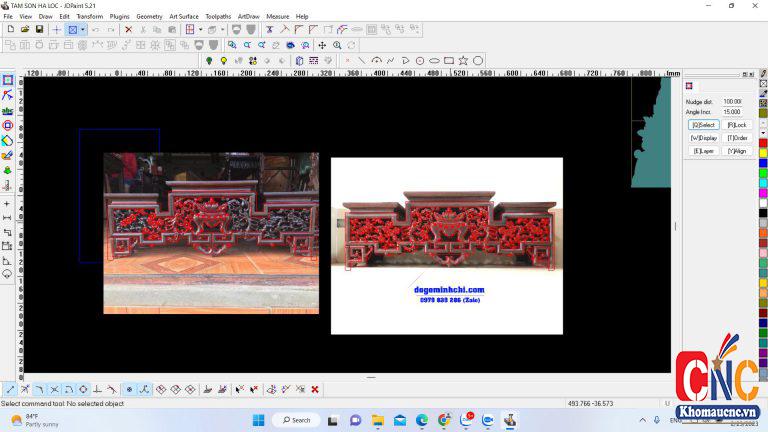Select the abc text tool in left sidebar

point(7,111)
